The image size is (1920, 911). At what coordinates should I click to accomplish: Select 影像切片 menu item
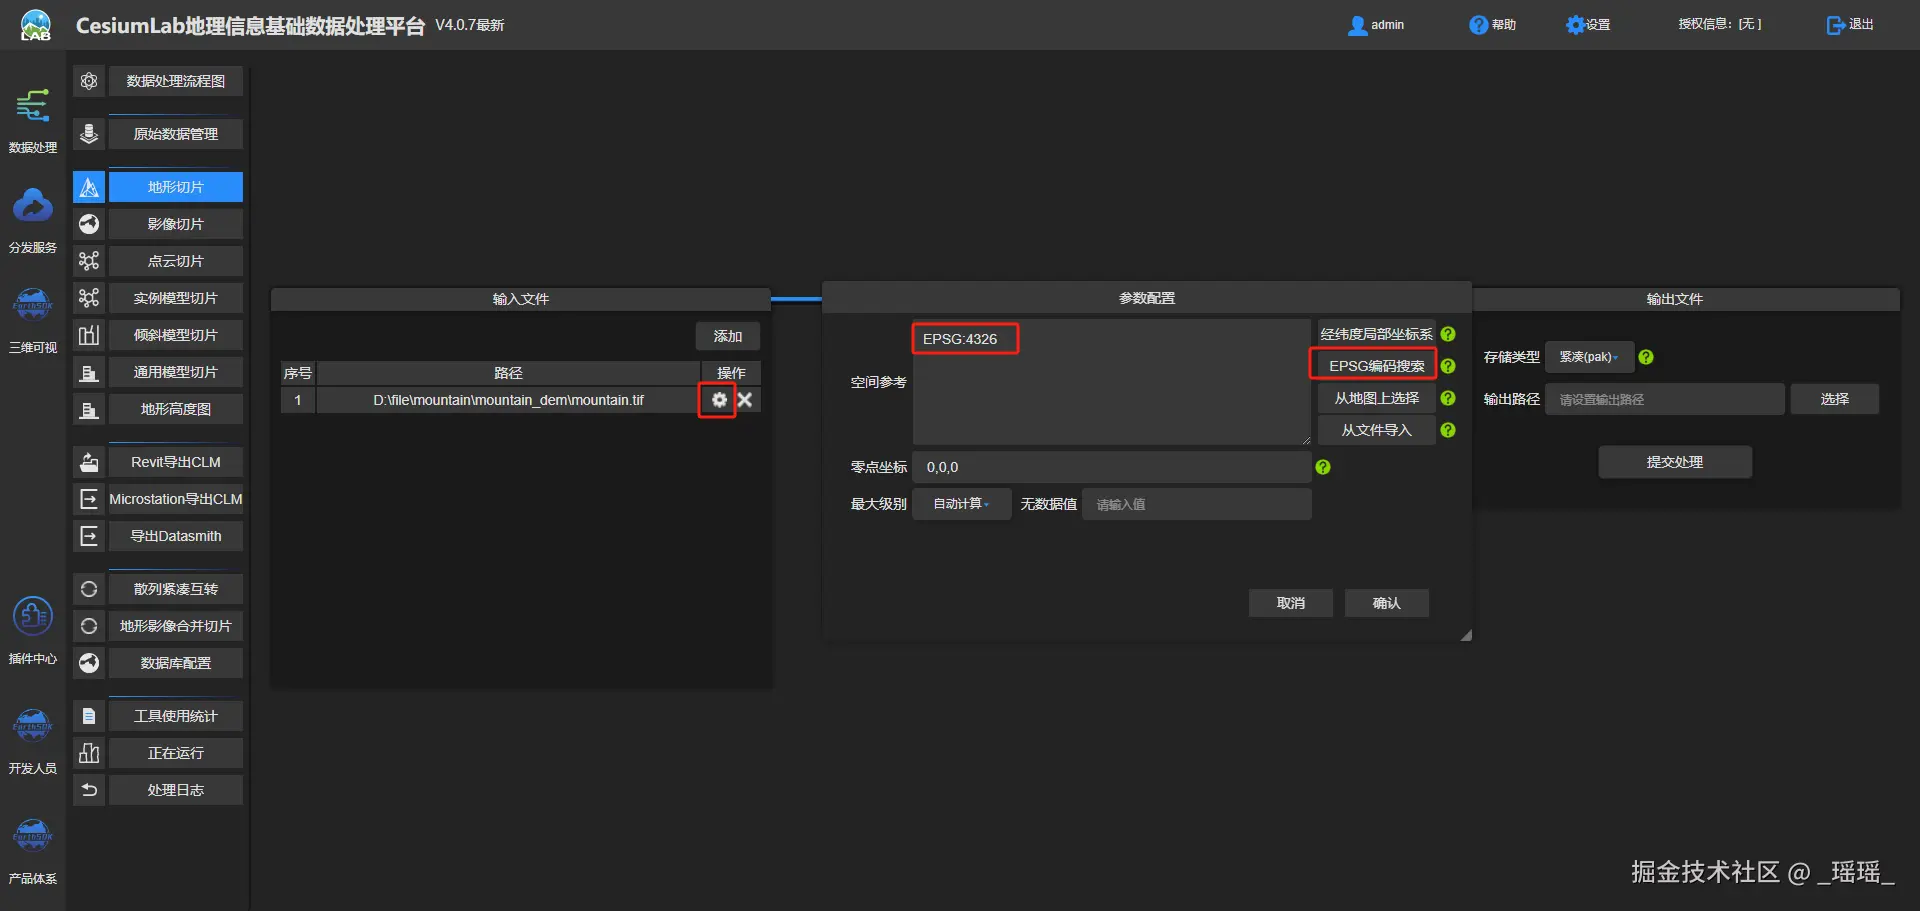(176, 224)
